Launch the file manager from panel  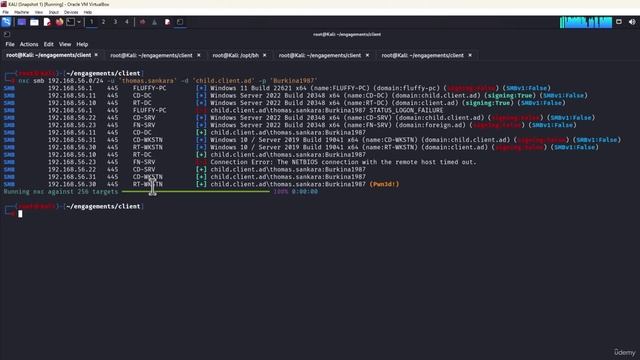34,22
